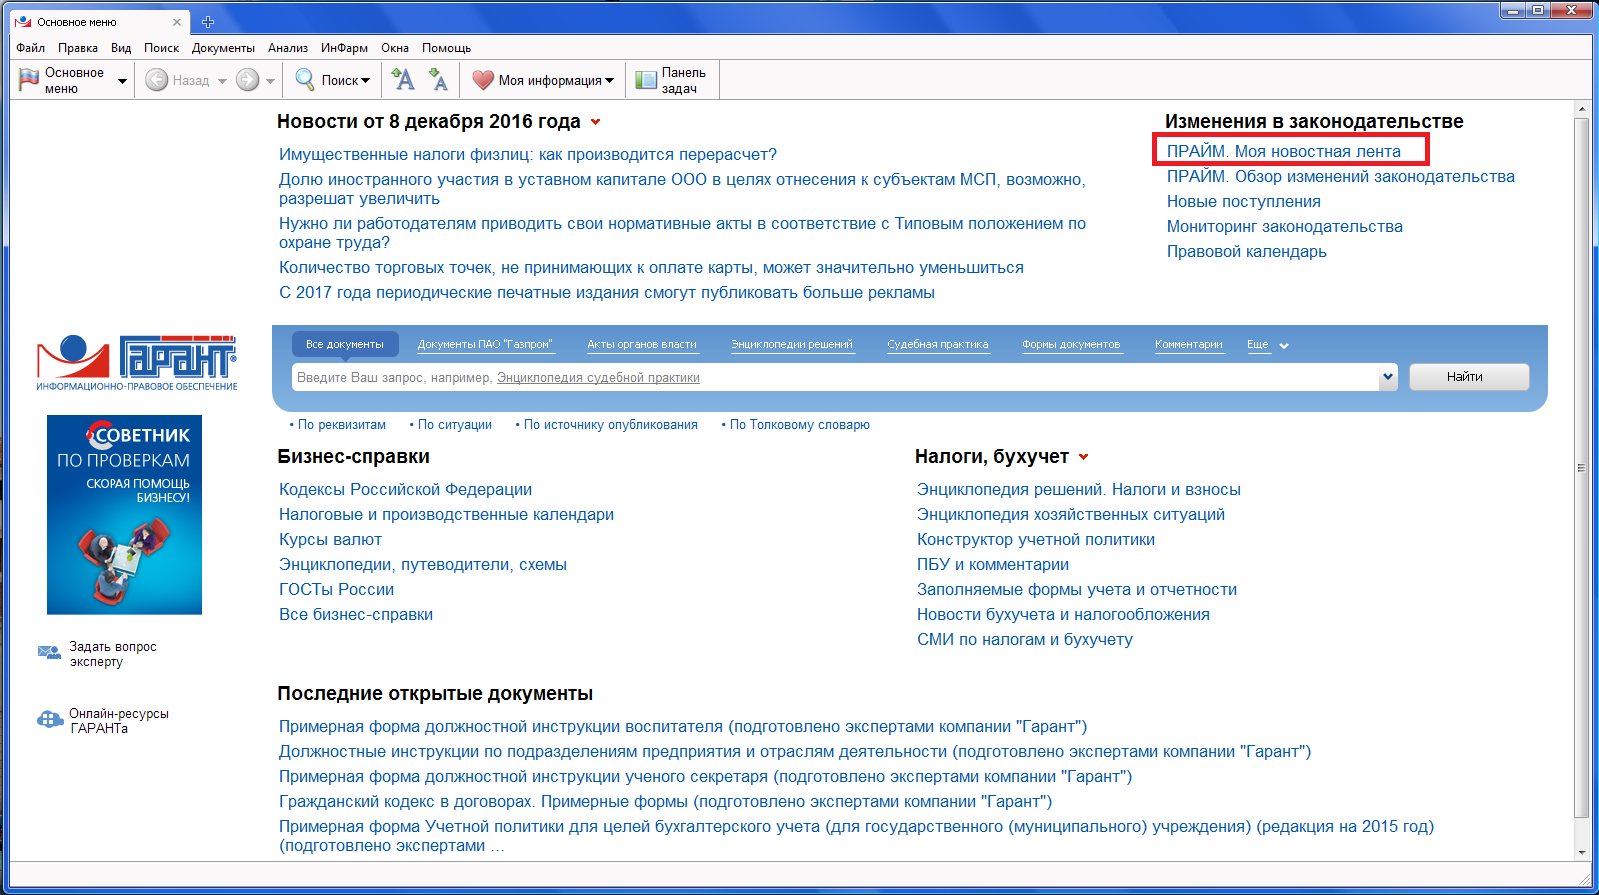Screen dimensions: 1599x895
Task: Open the Правка menu
Action: coord(78,48)
